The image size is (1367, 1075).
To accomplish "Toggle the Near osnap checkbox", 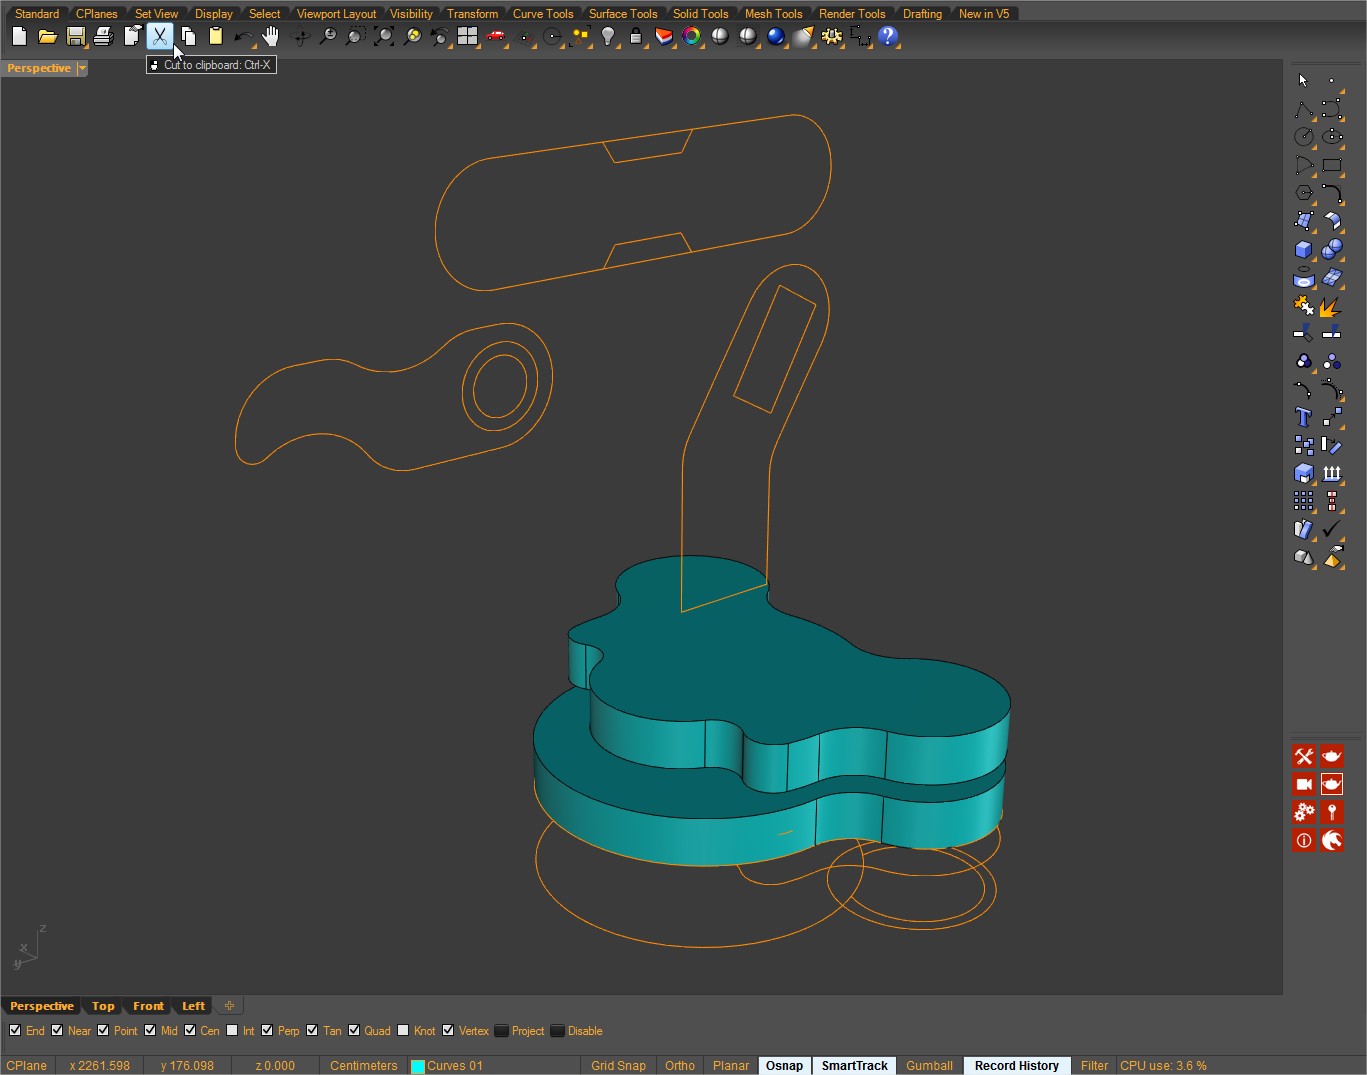I will pos(57,1030).
